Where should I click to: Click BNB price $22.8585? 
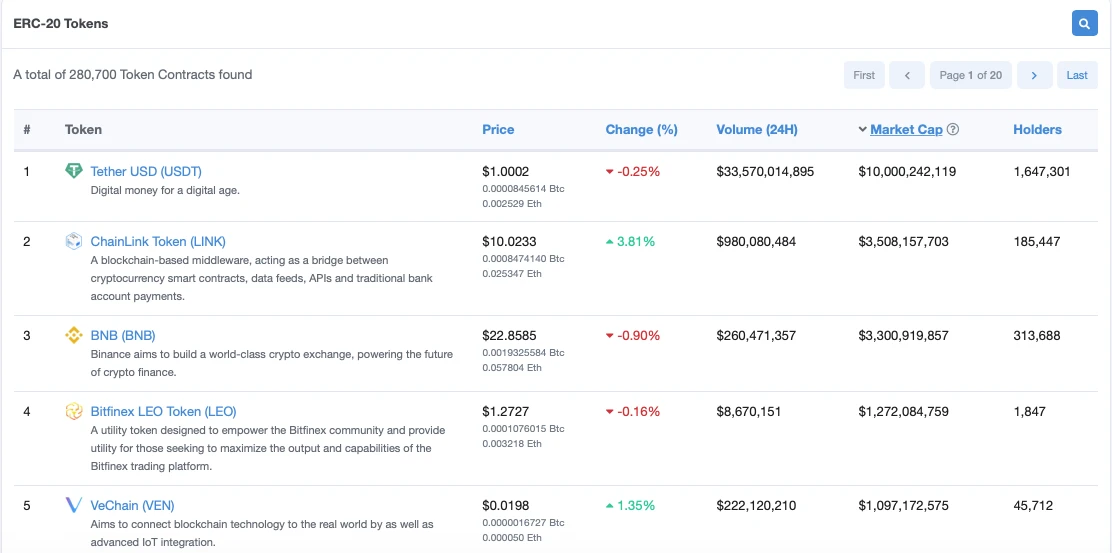click(509, 335)
